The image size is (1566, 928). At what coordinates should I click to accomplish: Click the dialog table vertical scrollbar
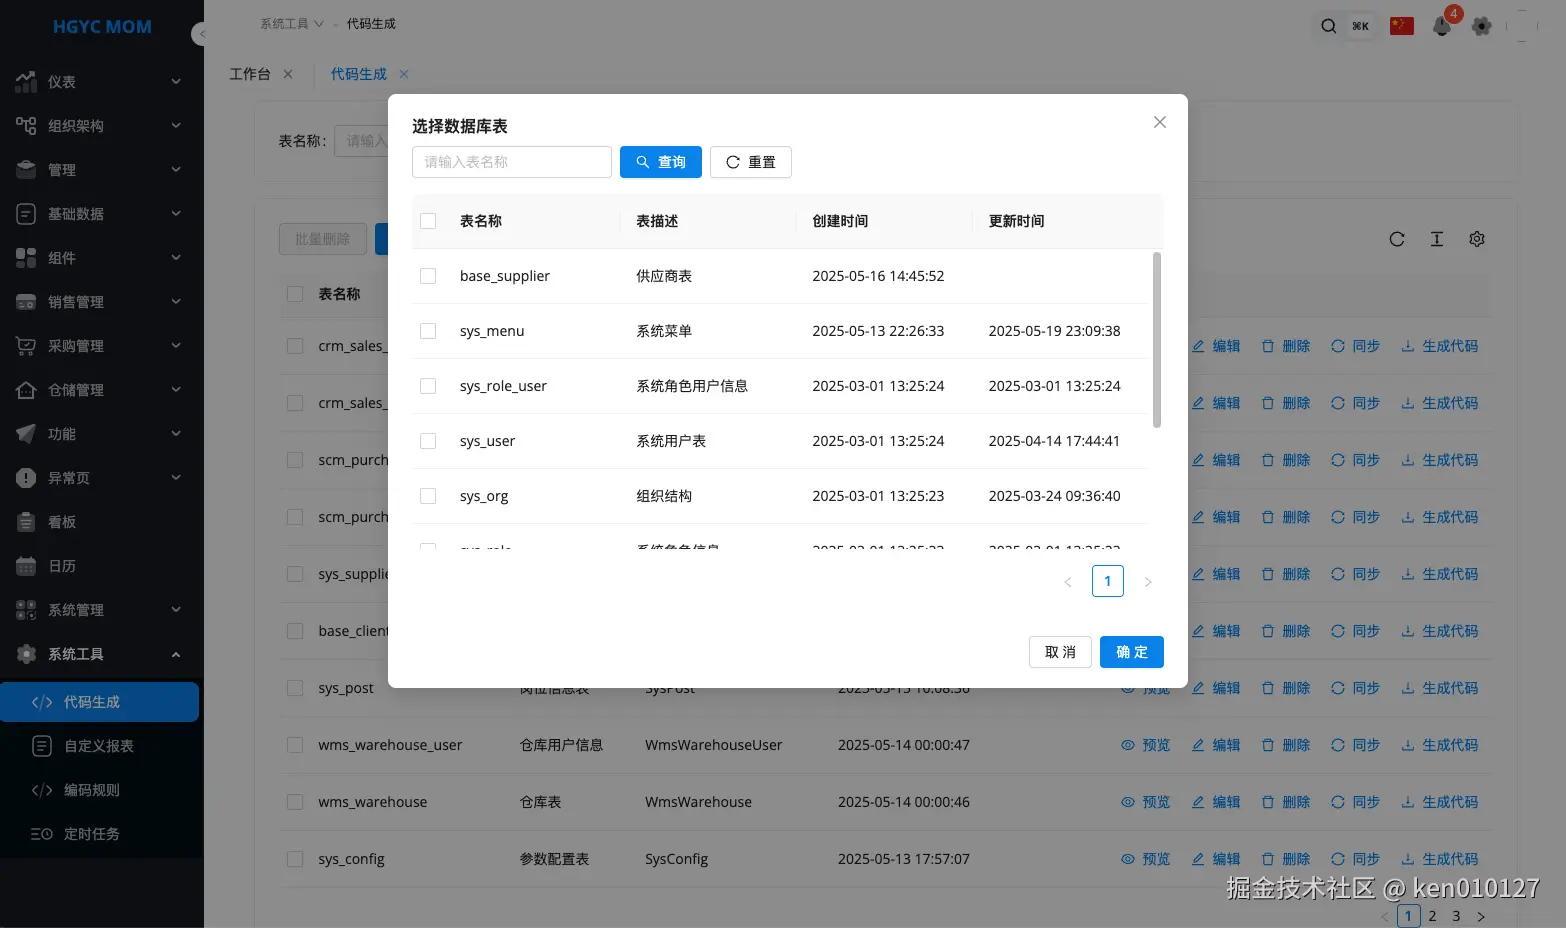tap(1157, 340)
